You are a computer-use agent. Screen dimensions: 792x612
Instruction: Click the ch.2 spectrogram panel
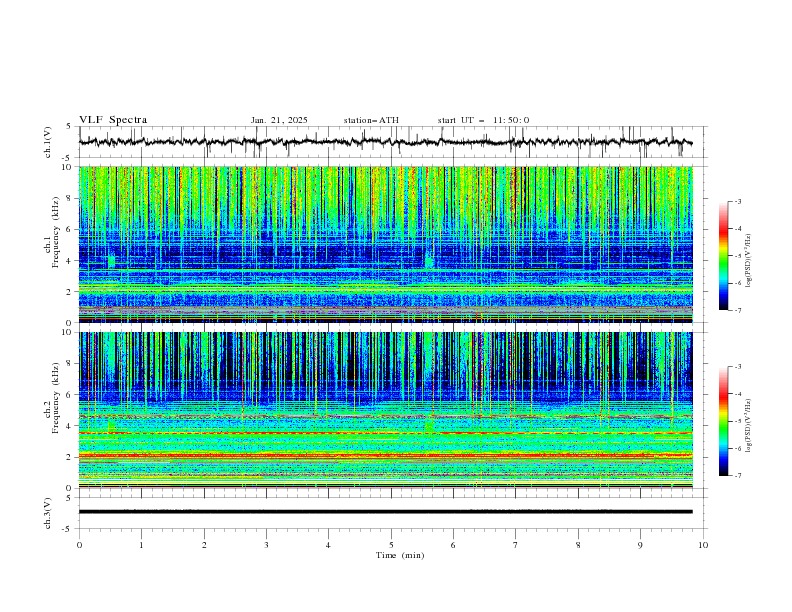pos(385,410)
